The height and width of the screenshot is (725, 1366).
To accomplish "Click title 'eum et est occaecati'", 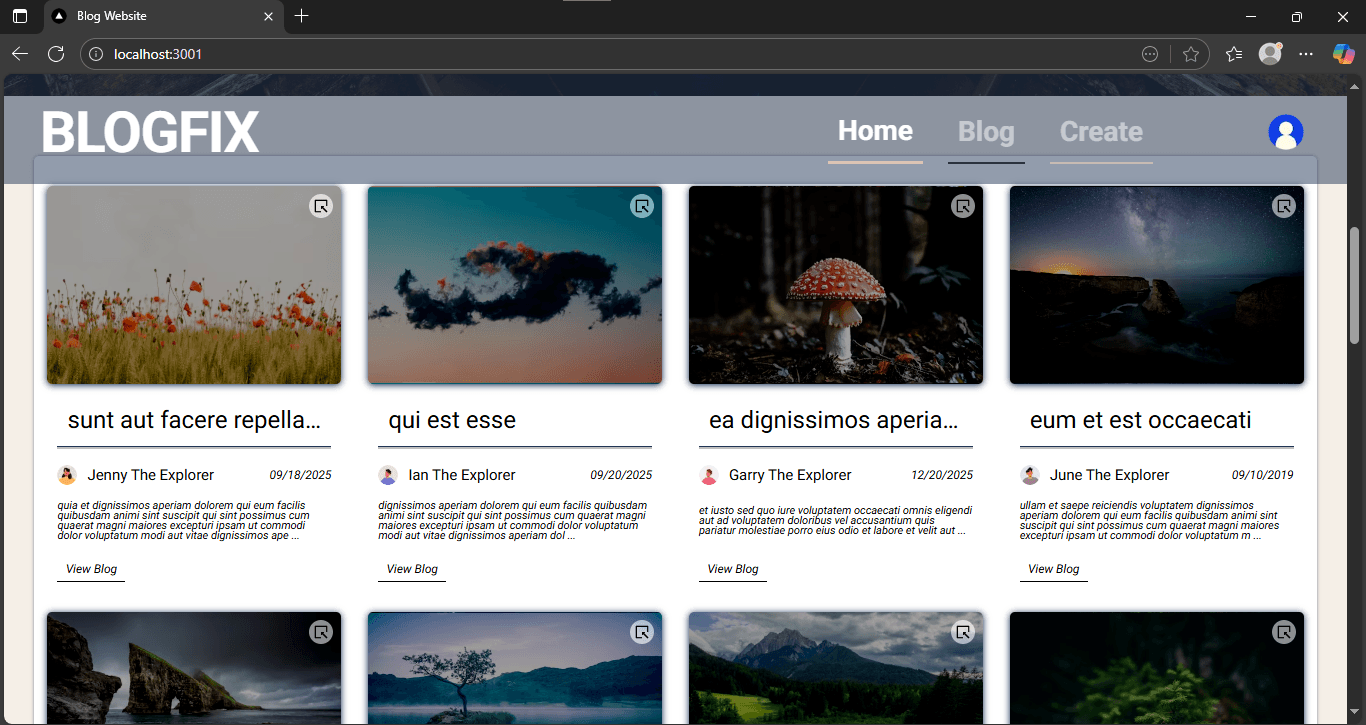I will tap(1141, 420).
